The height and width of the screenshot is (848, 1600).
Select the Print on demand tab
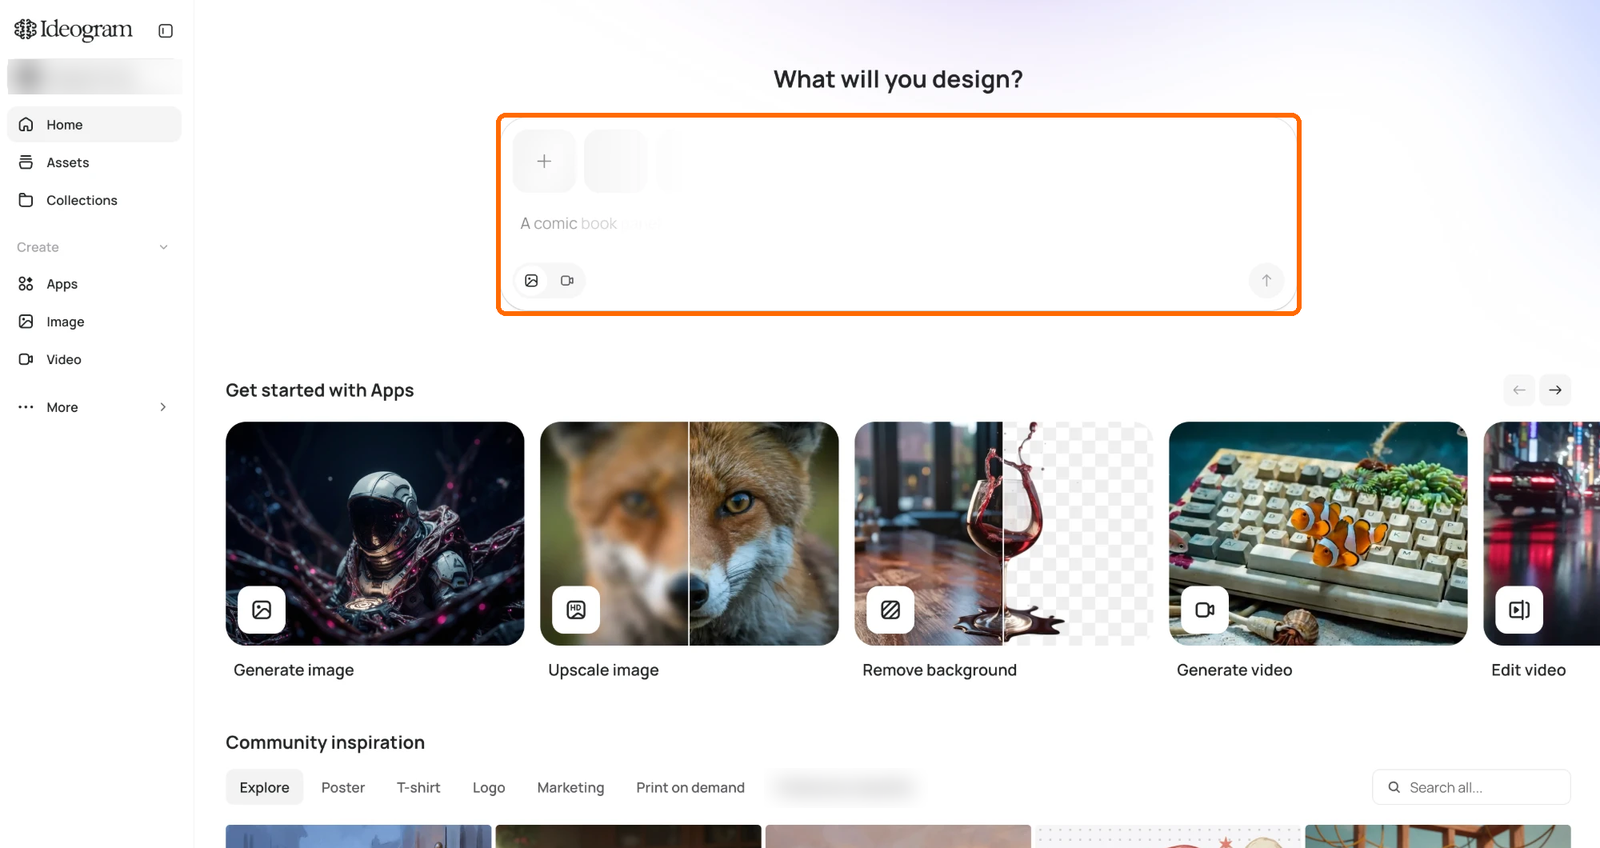pos(690,788)
